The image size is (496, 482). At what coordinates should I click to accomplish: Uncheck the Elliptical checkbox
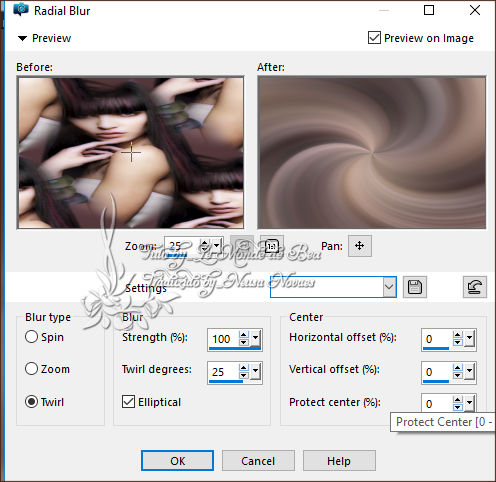tap(128, 402)
